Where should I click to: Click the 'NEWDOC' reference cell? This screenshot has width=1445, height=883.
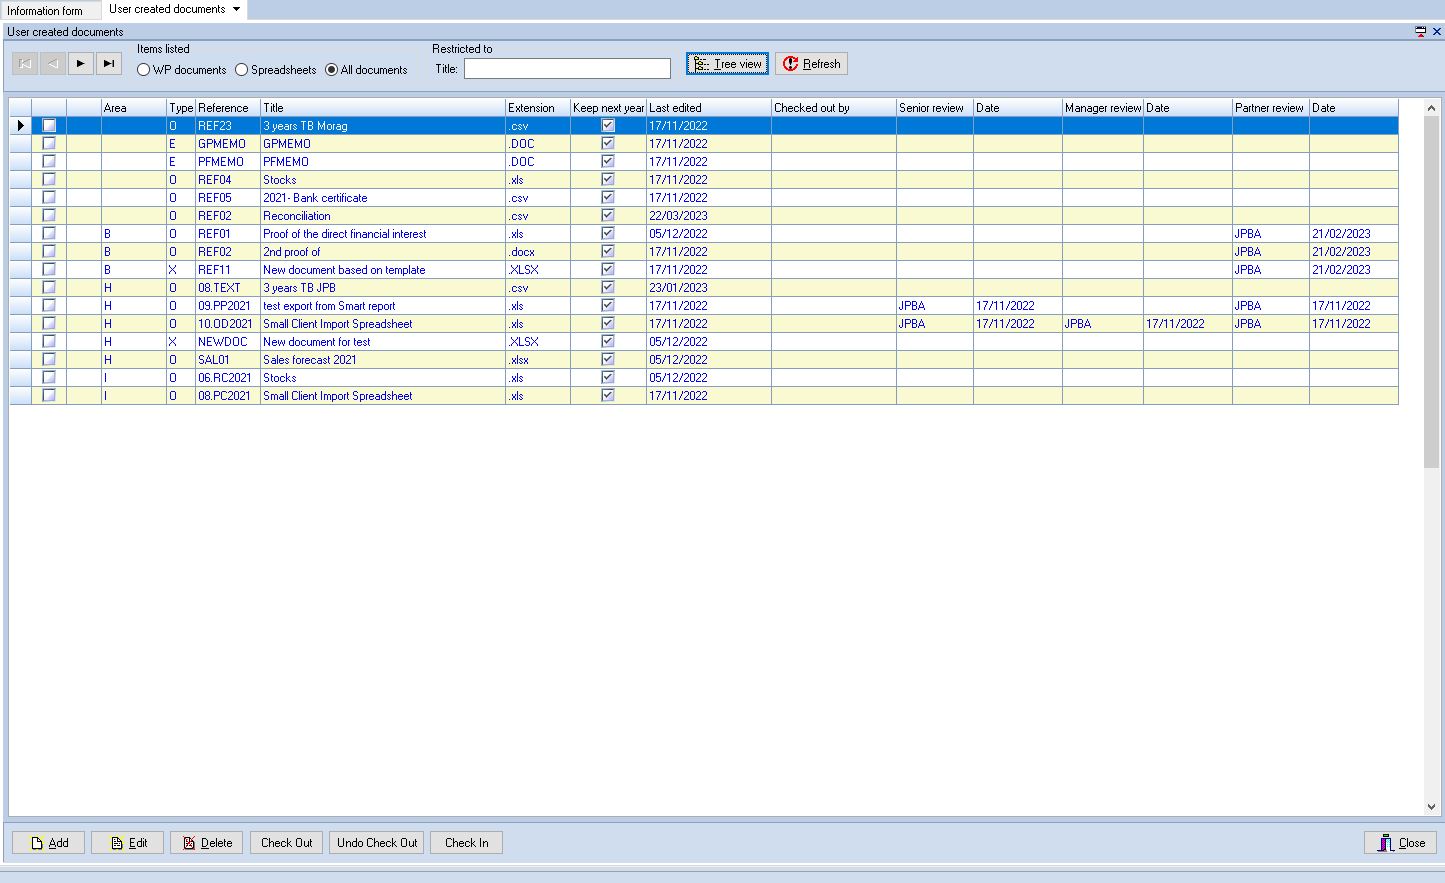tap(228, 342)
